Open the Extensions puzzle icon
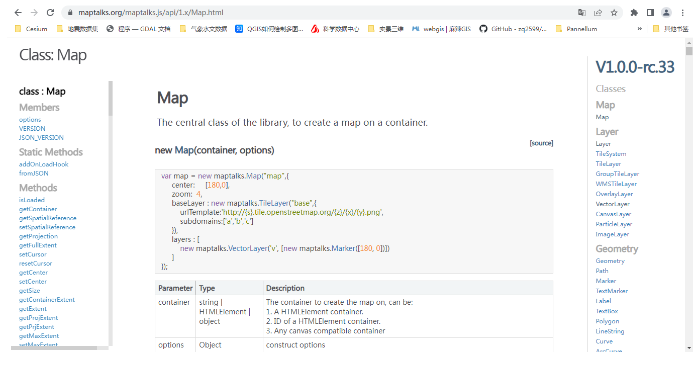699x366 pixels. pos(634,12)
